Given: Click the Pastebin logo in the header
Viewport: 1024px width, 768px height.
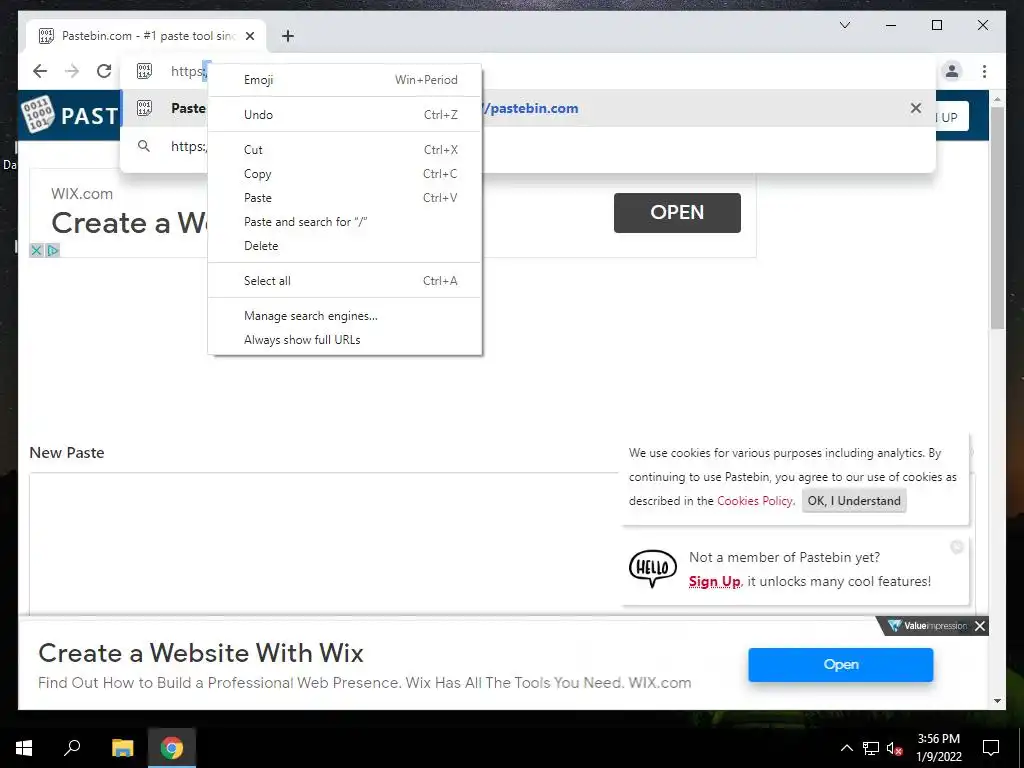Looking at the screenshot, I should [69, 116].
